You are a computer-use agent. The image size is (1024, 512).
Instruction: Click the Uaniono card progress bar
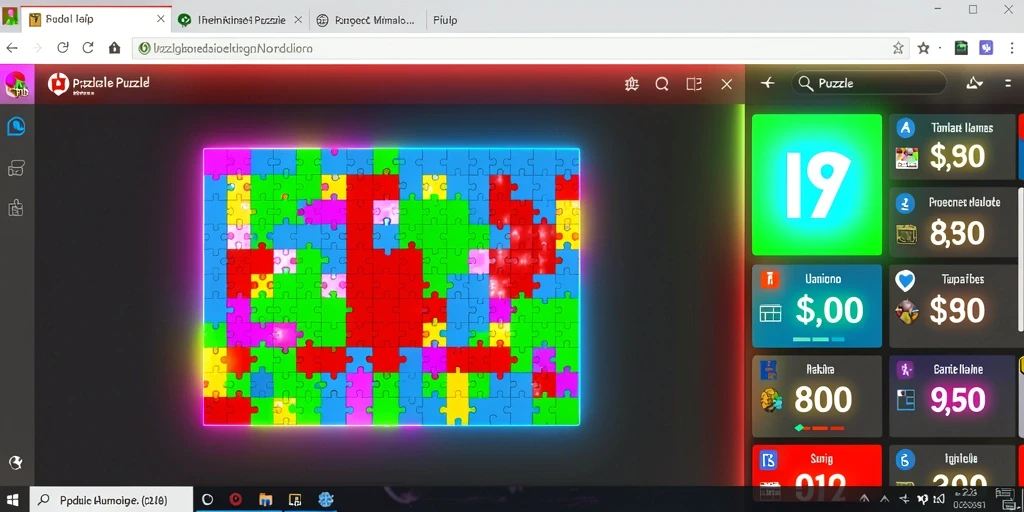click(818, 340)
